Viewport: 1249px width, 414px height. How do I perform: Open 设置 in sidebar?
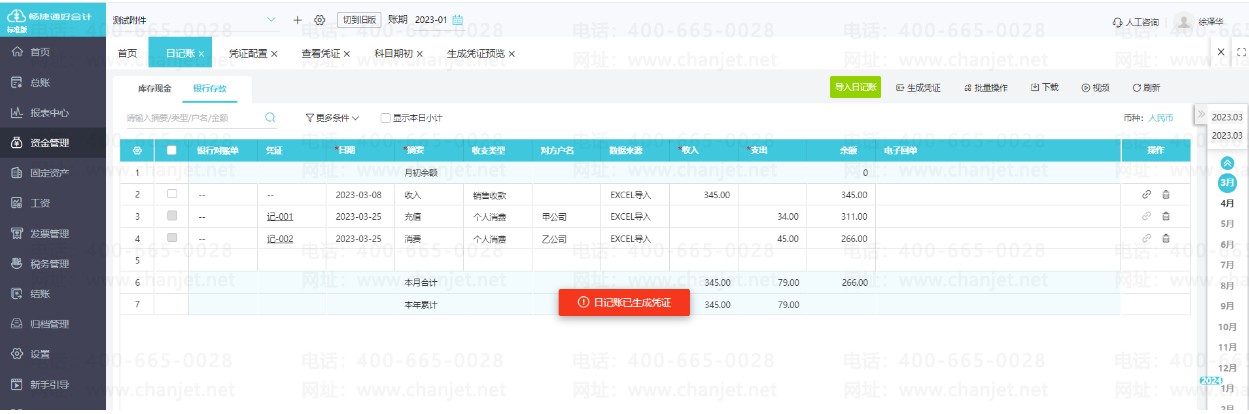53,354
